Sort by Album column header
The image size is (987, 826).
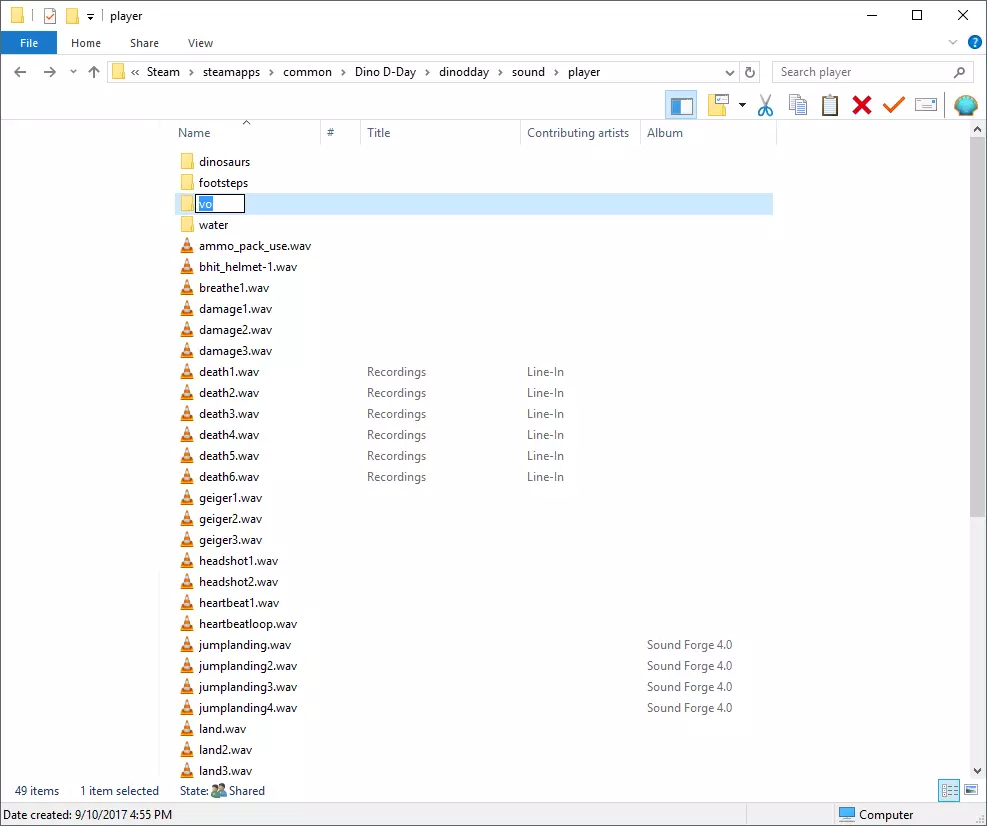(665, 133)
